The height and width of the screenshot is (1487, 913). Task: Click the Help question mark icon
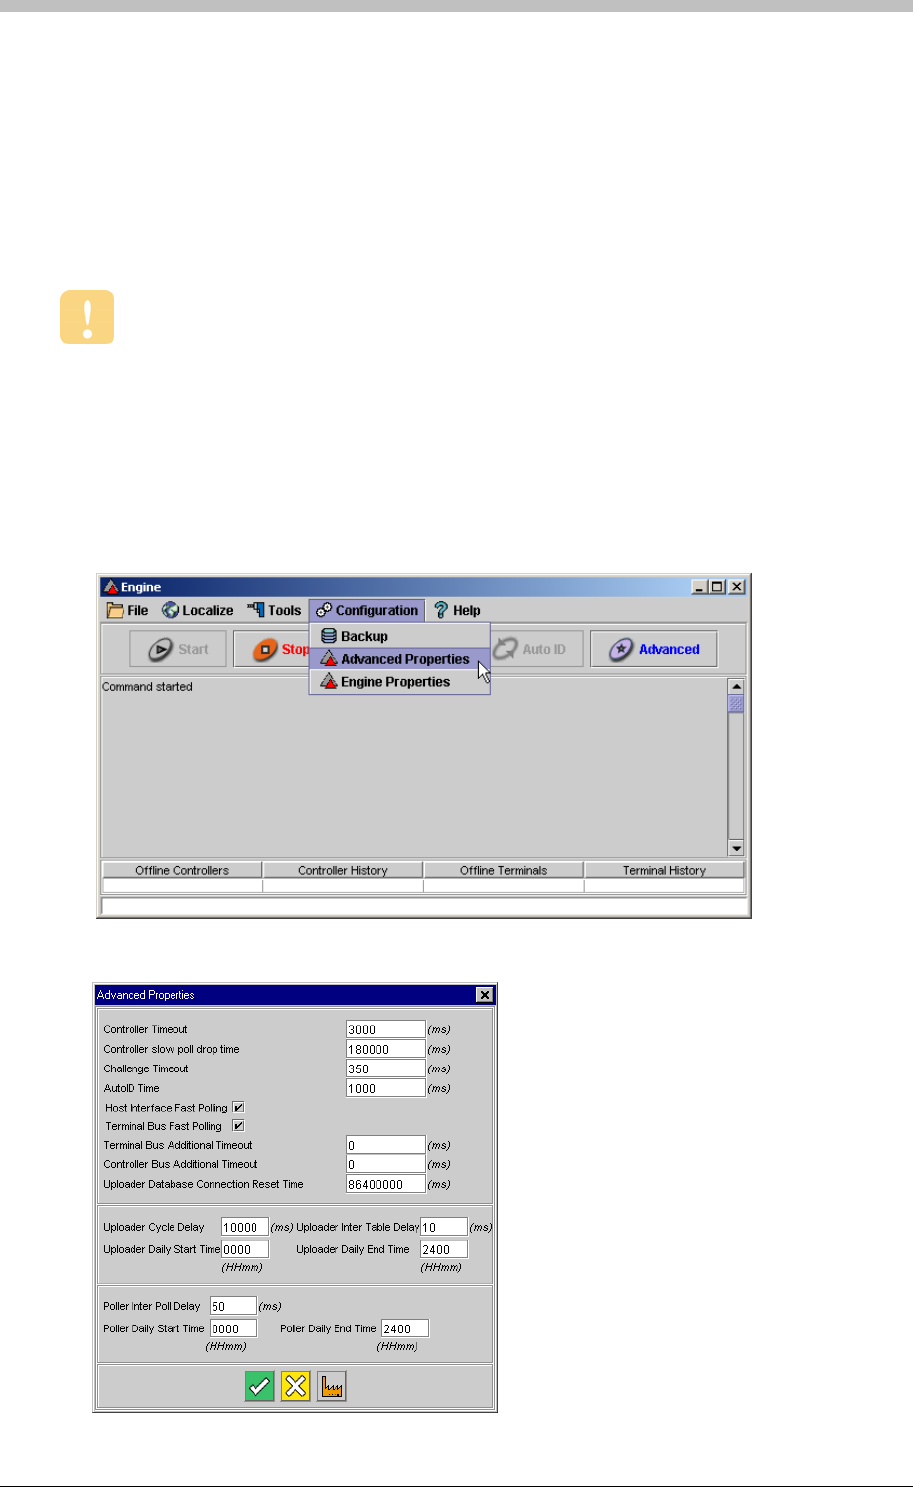point(440,610)
